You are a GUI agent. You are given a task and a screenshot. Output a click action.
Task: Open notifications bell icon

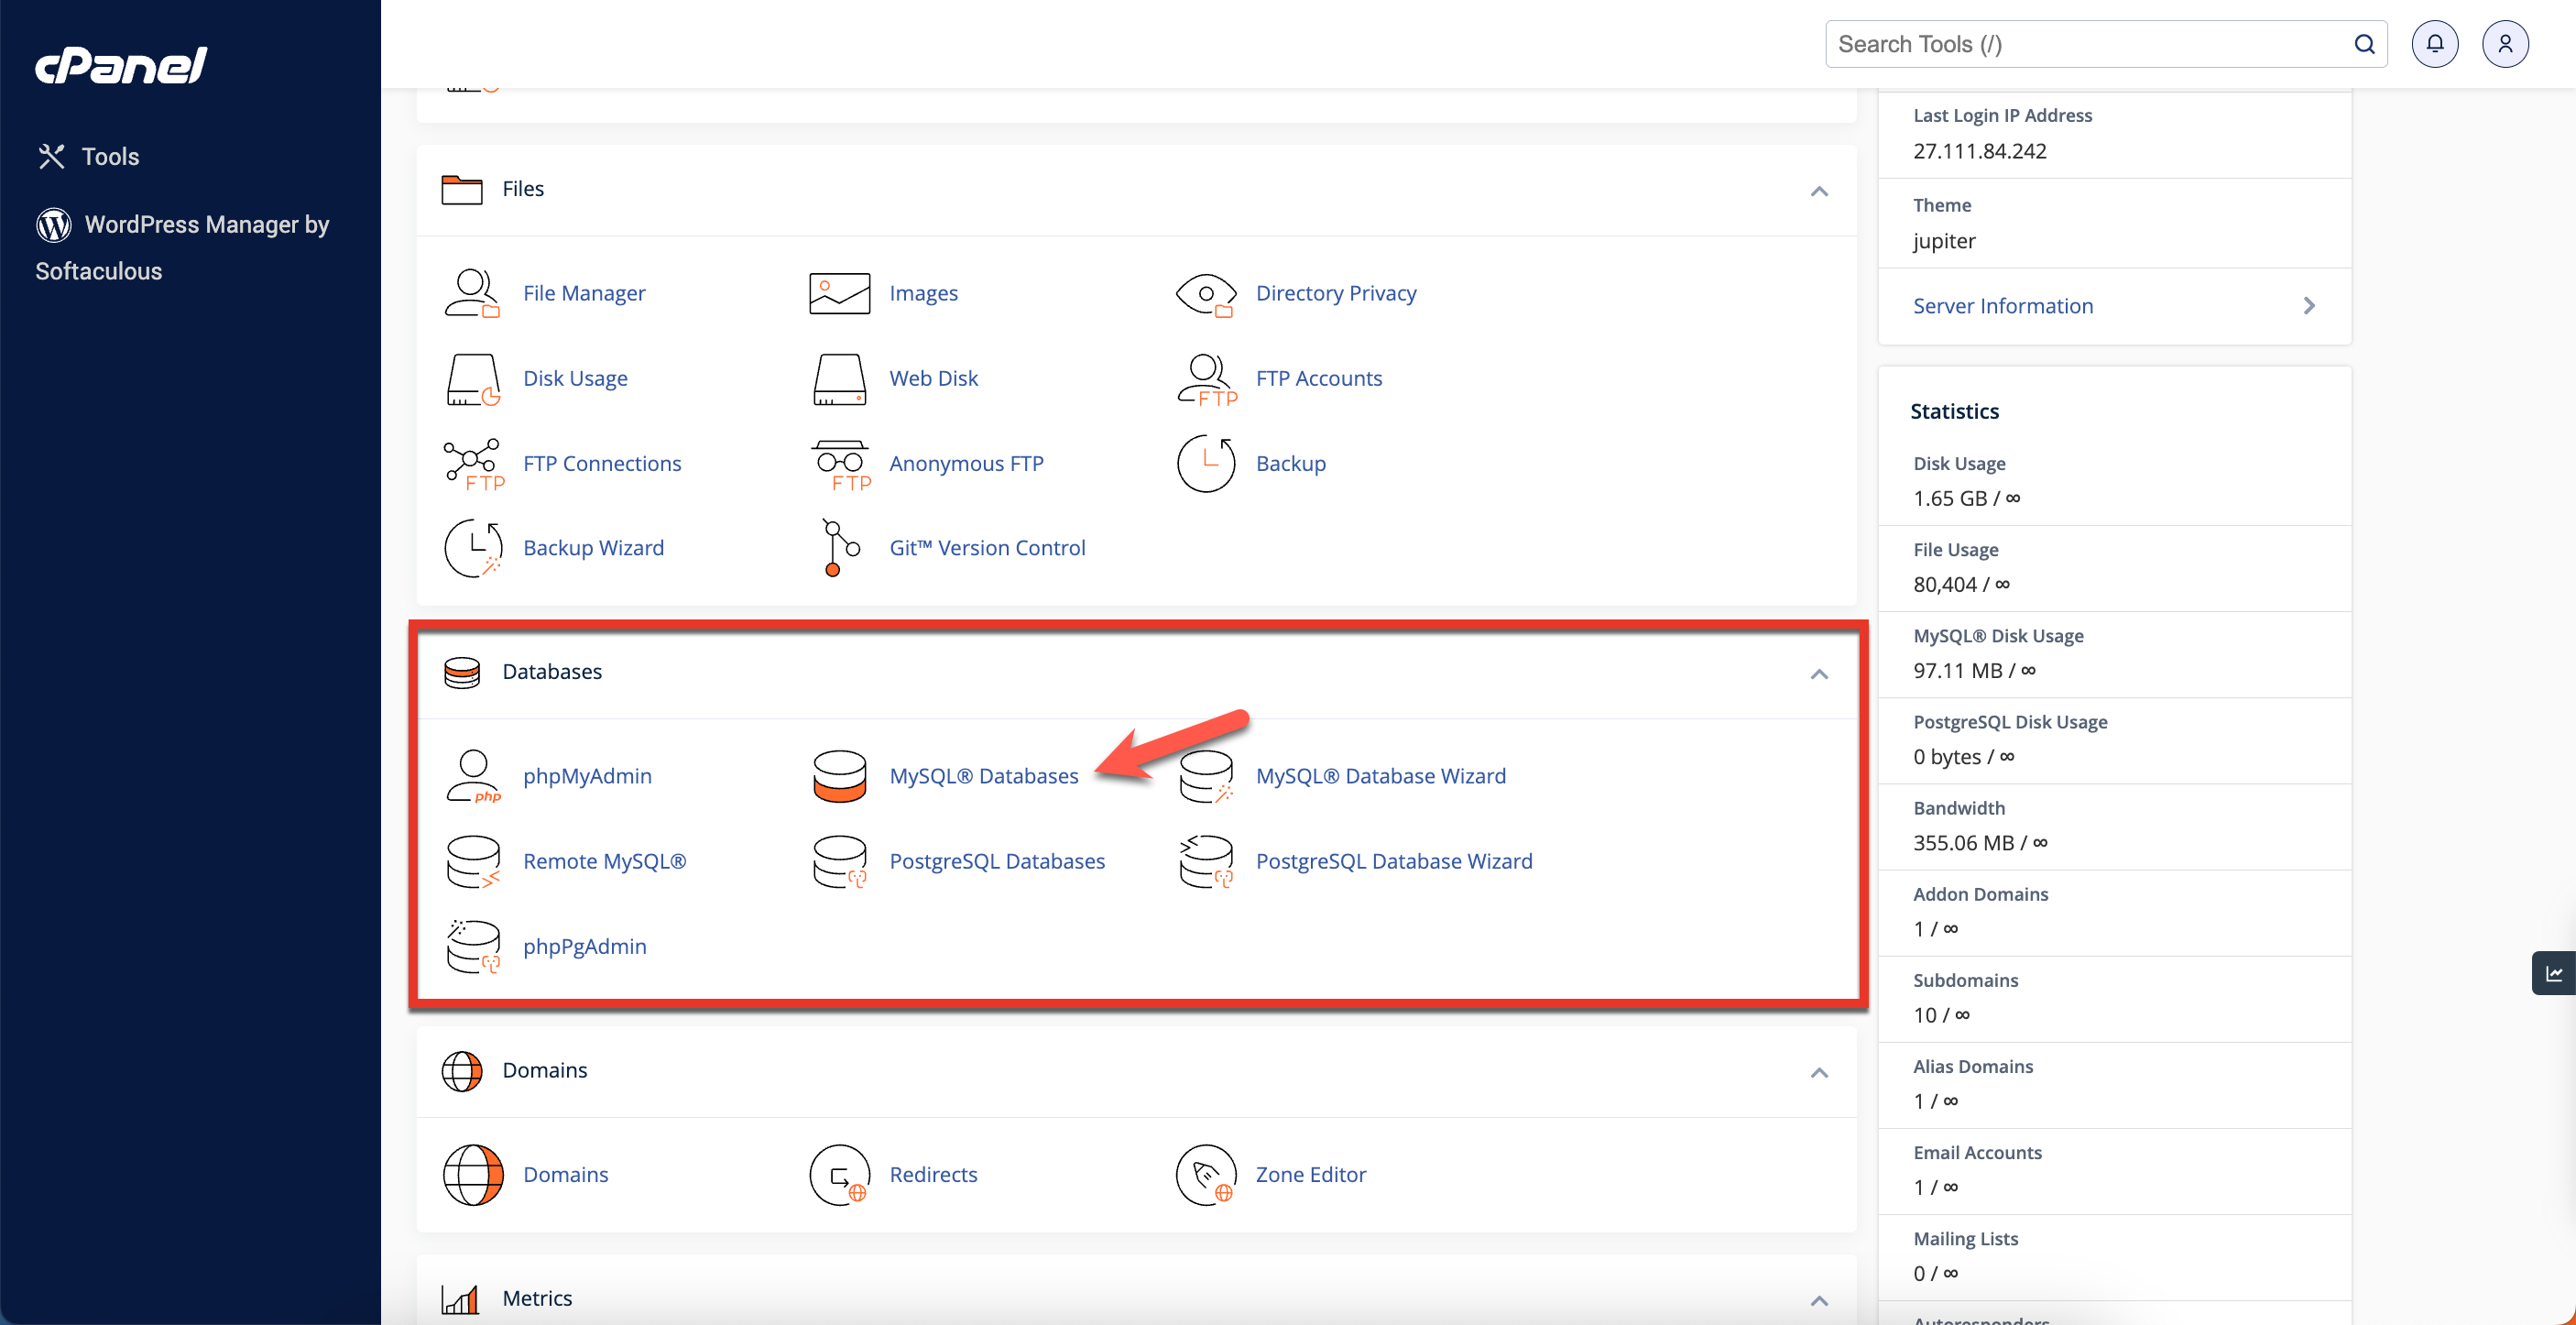[2434, 44]
